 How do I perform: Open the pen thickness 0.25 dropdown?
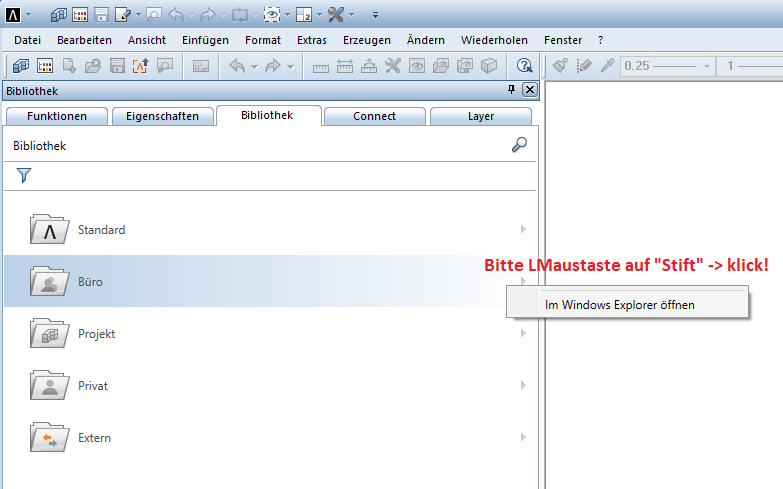pos(707,66)
